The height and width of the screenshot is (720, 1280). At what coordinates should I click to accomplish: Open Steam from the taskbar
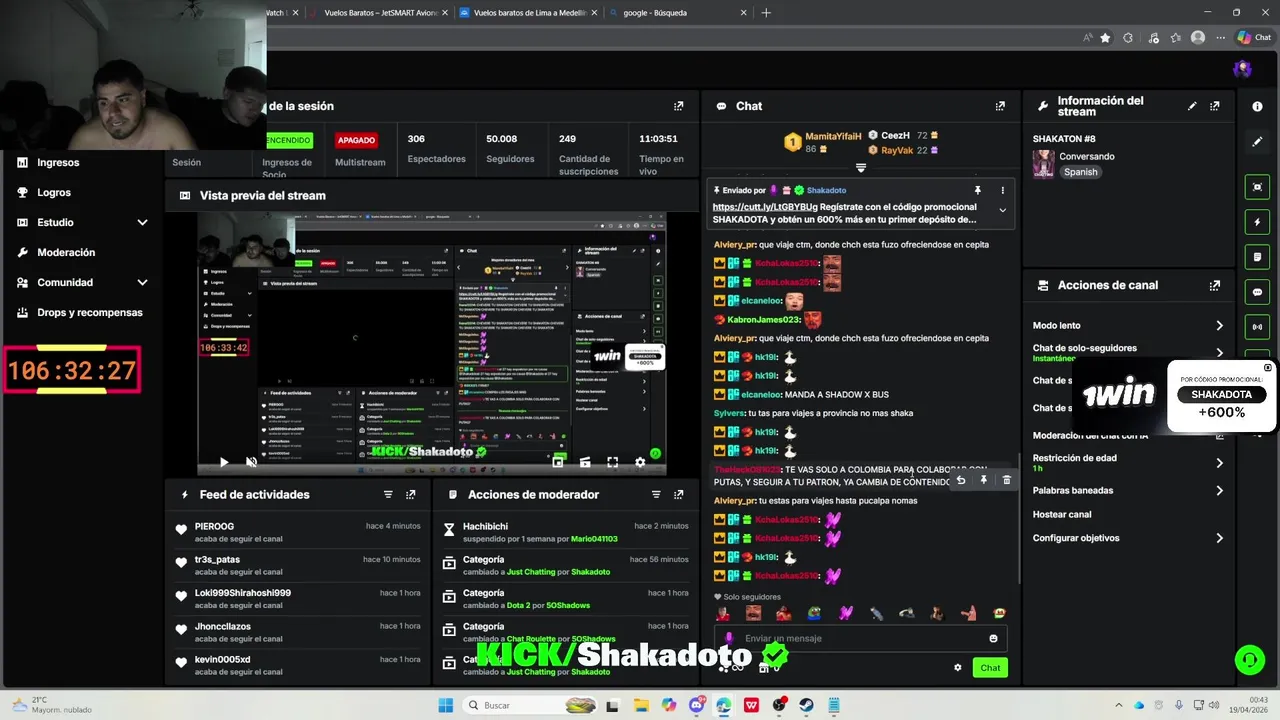tap(806, 705)
